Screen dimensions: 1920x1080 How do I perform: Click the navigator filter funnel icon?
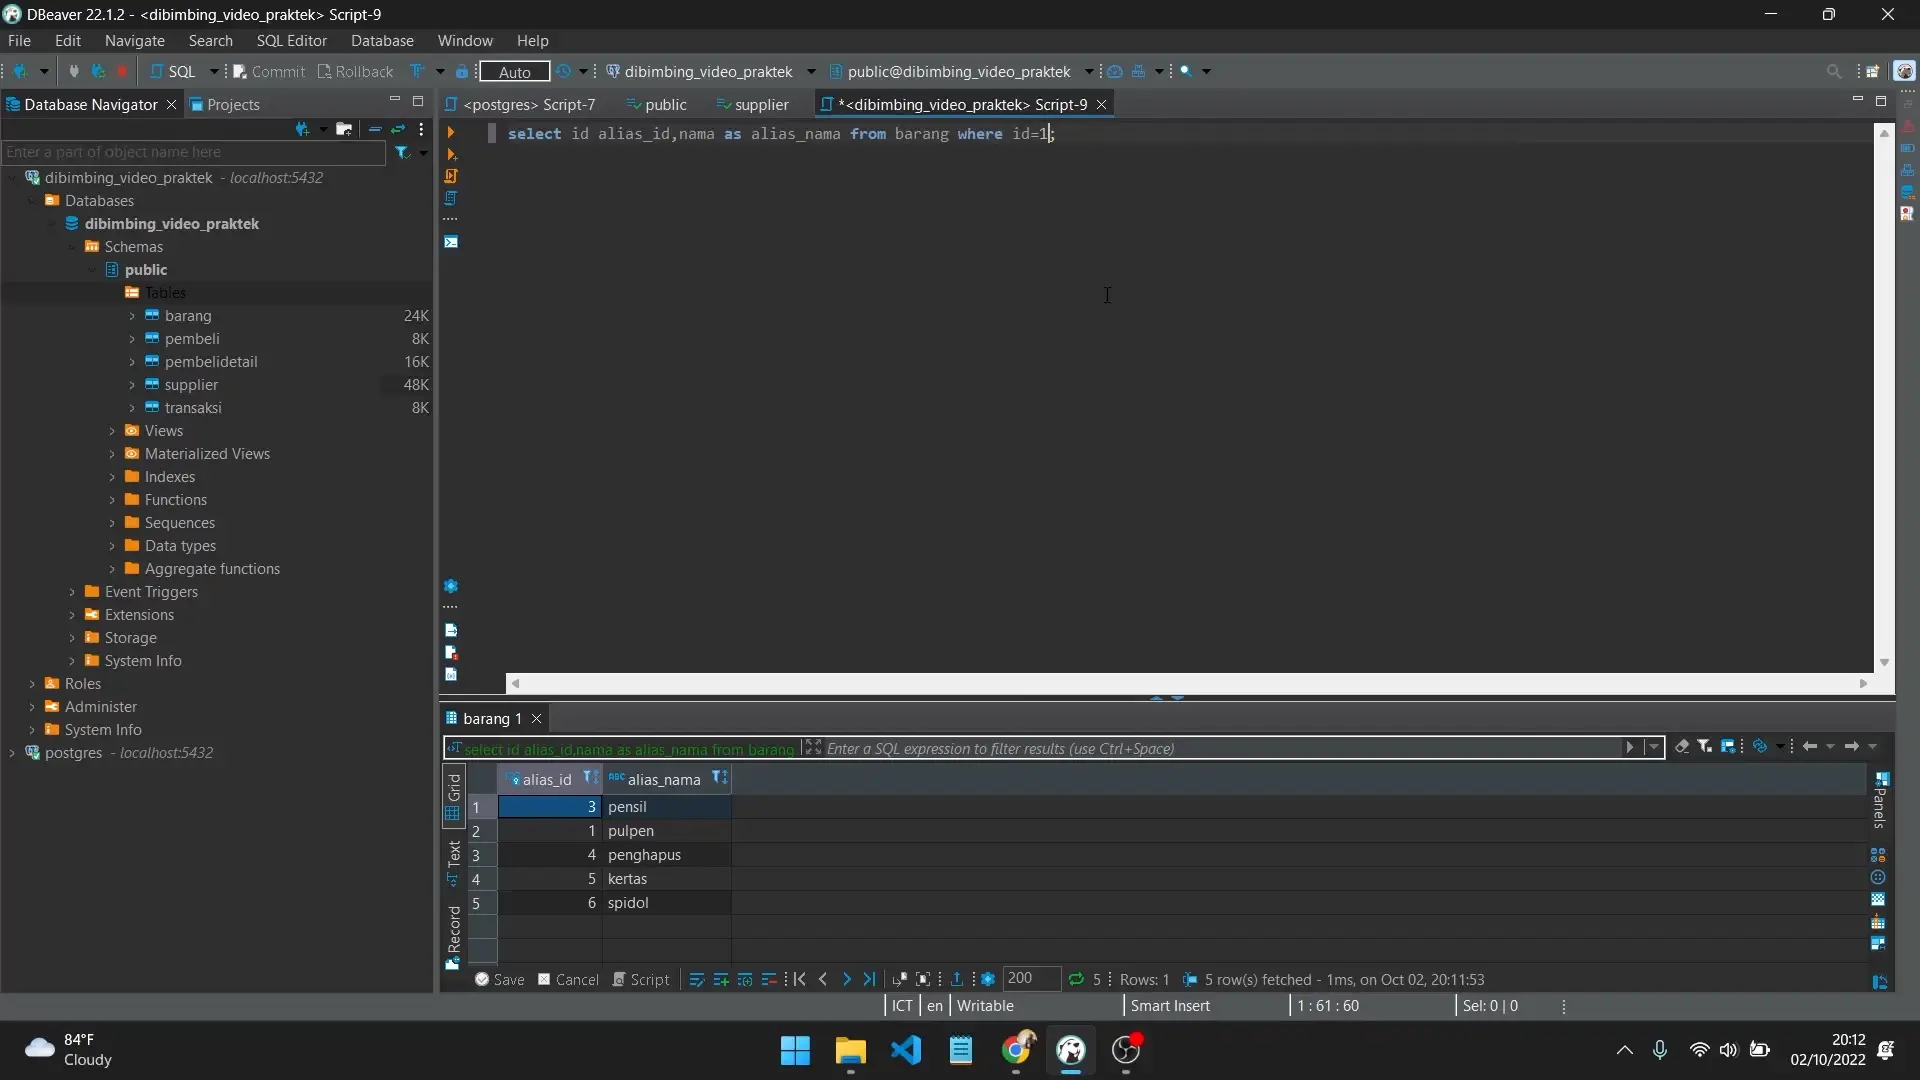click(402, 152)
